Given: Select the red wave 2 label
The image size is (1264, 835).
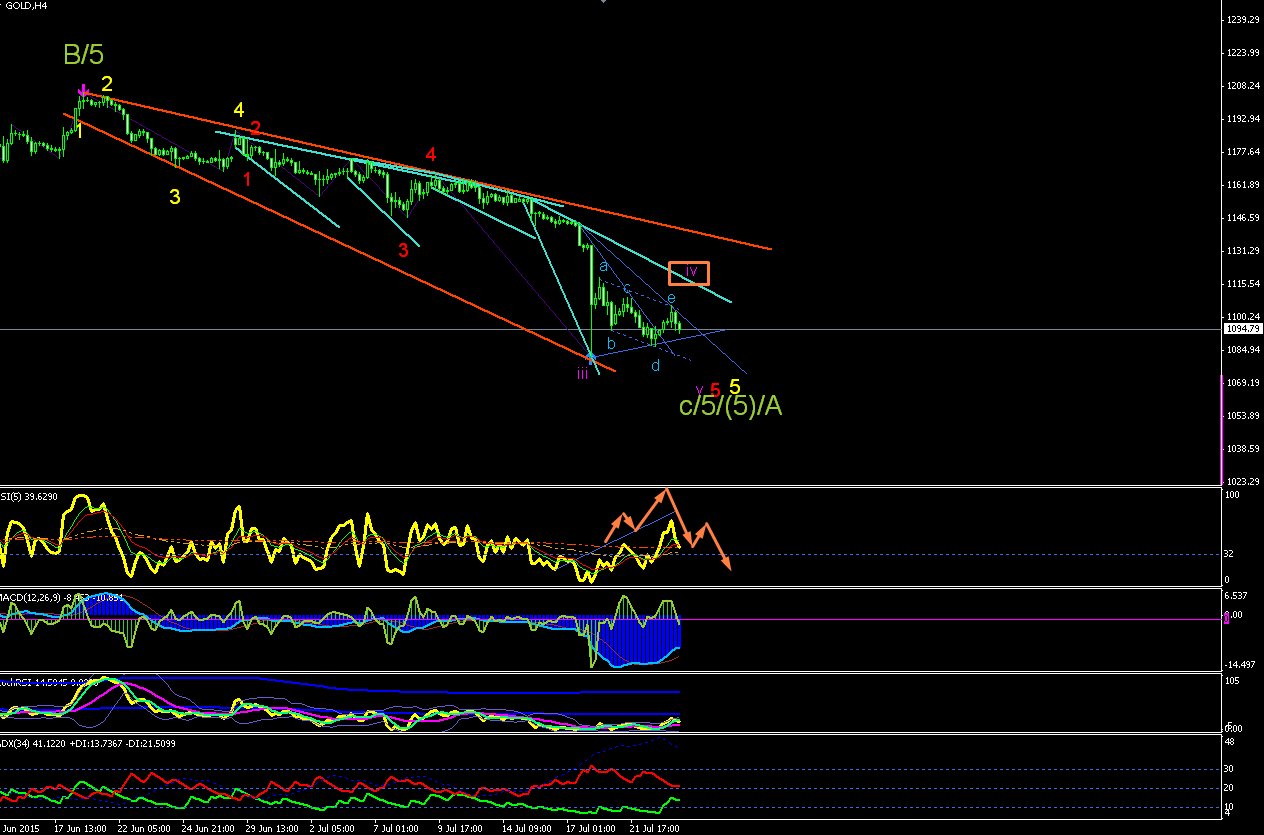Looking at the screenshot, I should (x=256, y=128).
